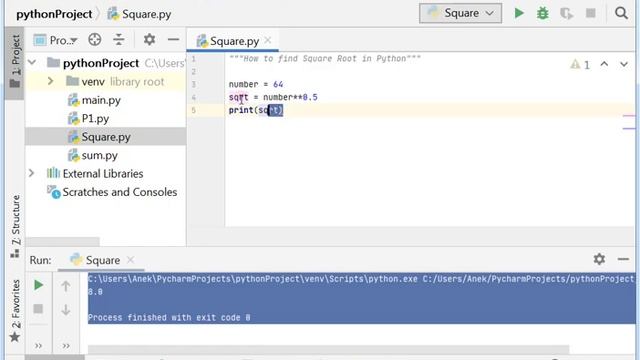The height and width of the screenshot is (360, 640).
Task: Open the Project panel settings gear
Action: 149,40
